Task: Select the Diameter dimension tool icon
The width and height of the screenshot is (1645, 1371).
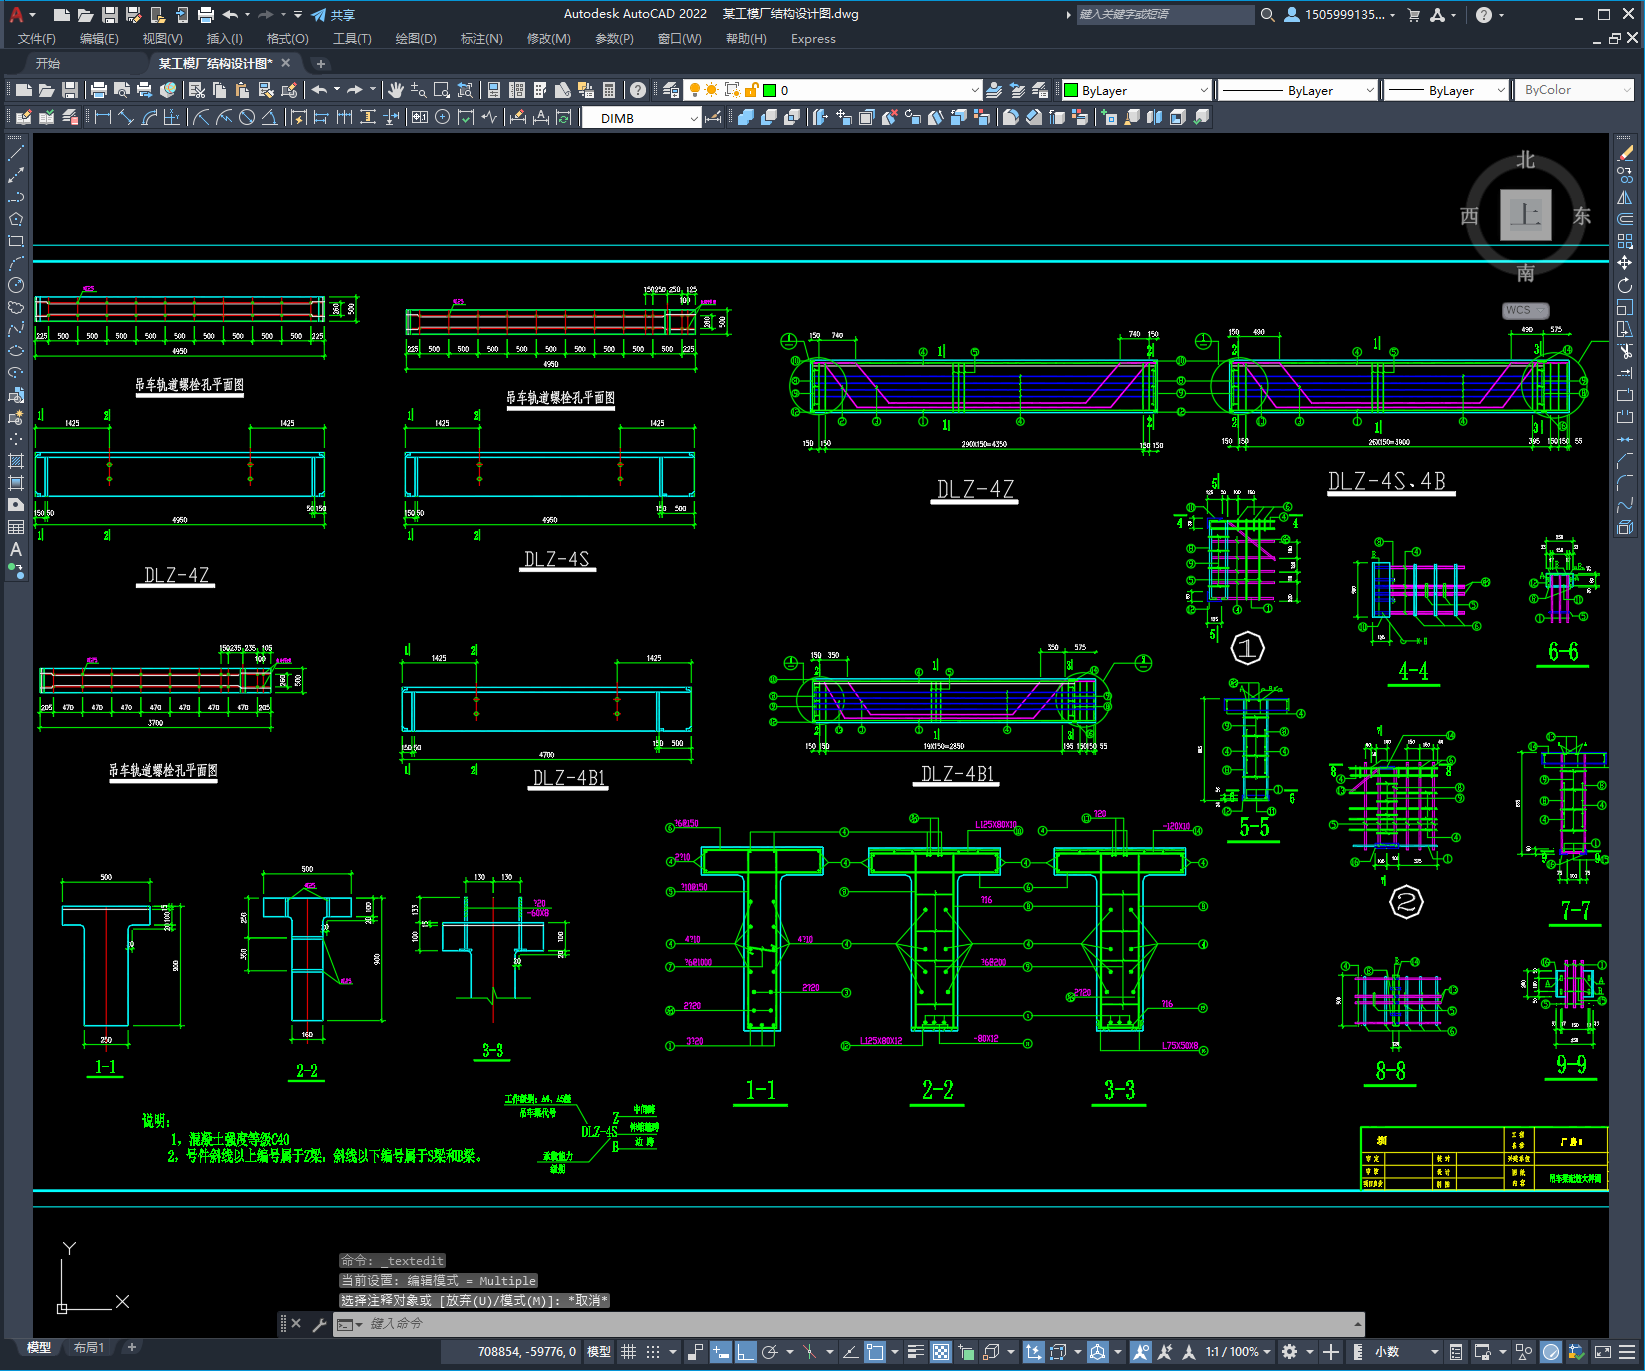Action: tap(247, 117)
